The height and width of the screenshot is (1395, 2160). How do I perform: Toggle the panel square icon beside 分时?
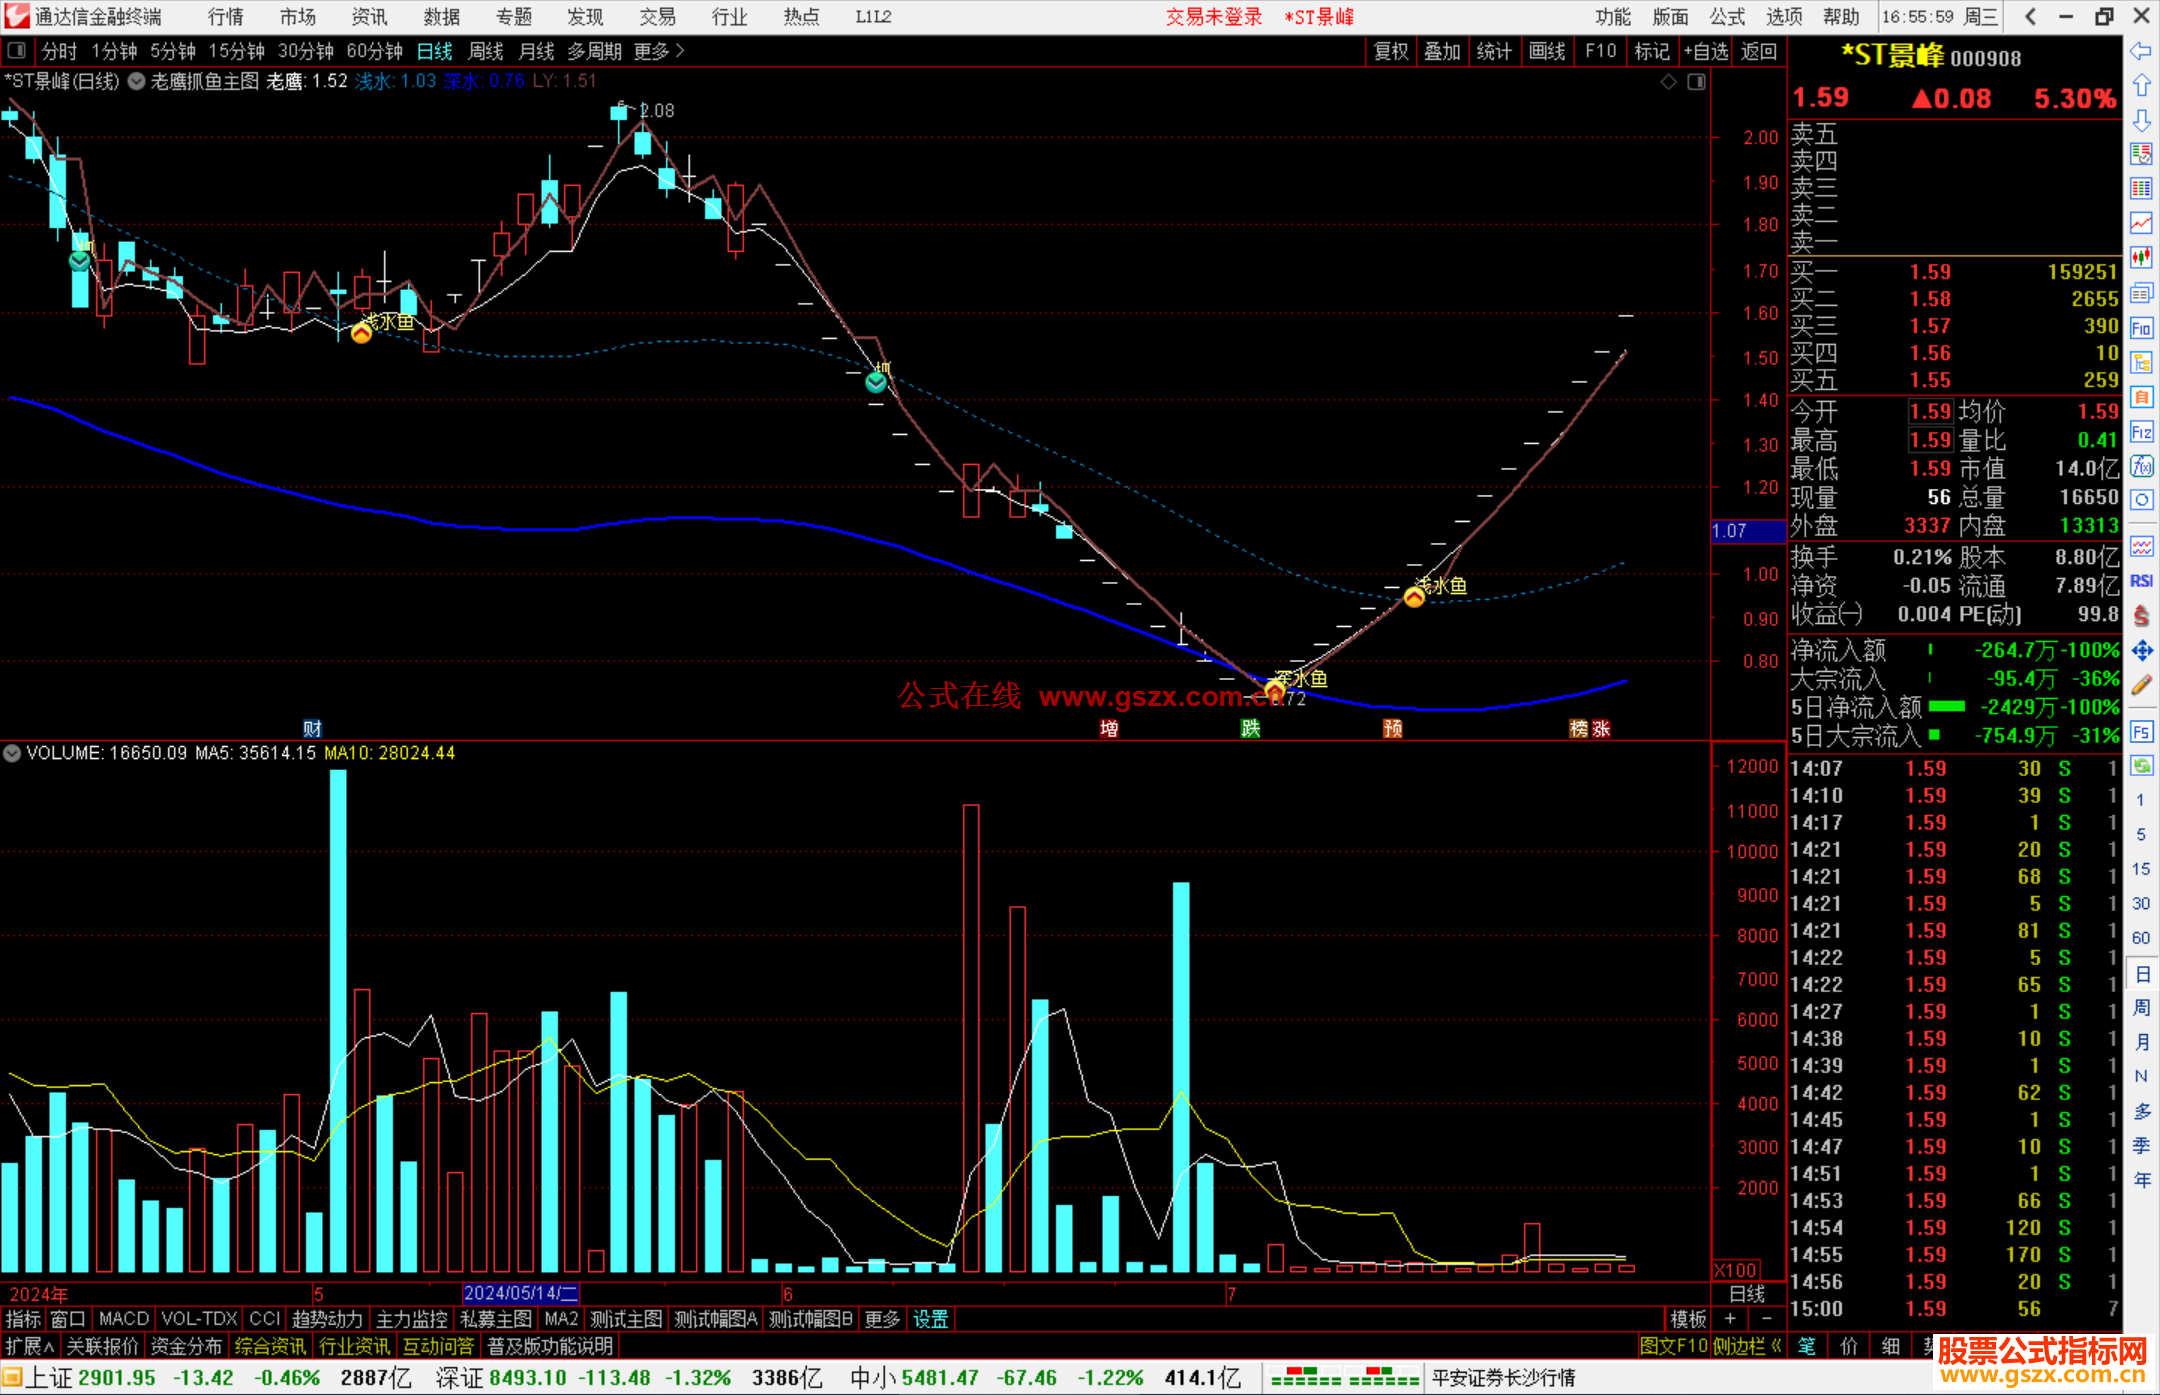[17, 50]
